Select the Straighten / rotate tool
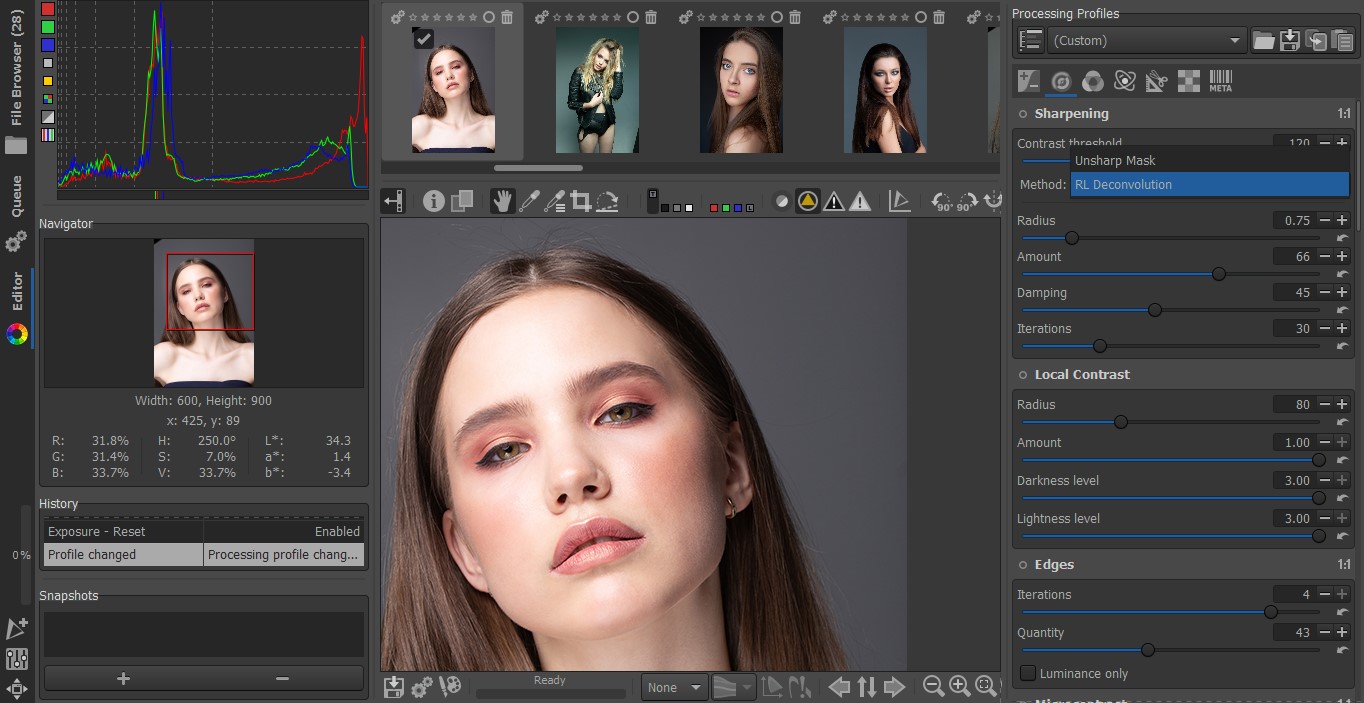 coord(607,201)
